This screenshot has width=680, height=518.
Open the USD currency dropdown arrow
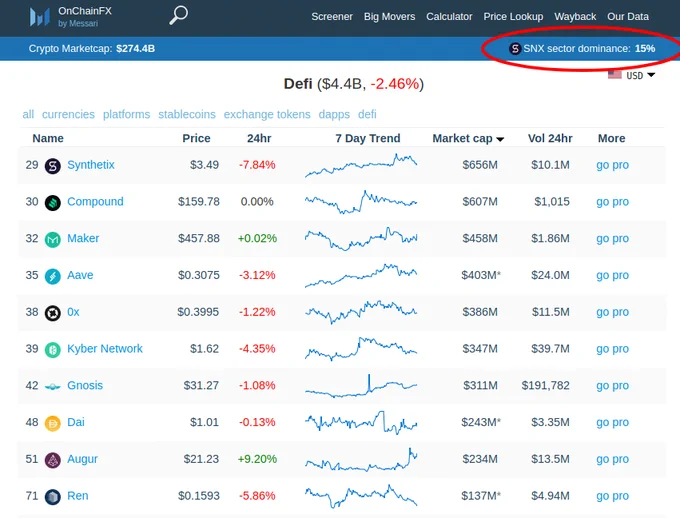coord(651,75)
